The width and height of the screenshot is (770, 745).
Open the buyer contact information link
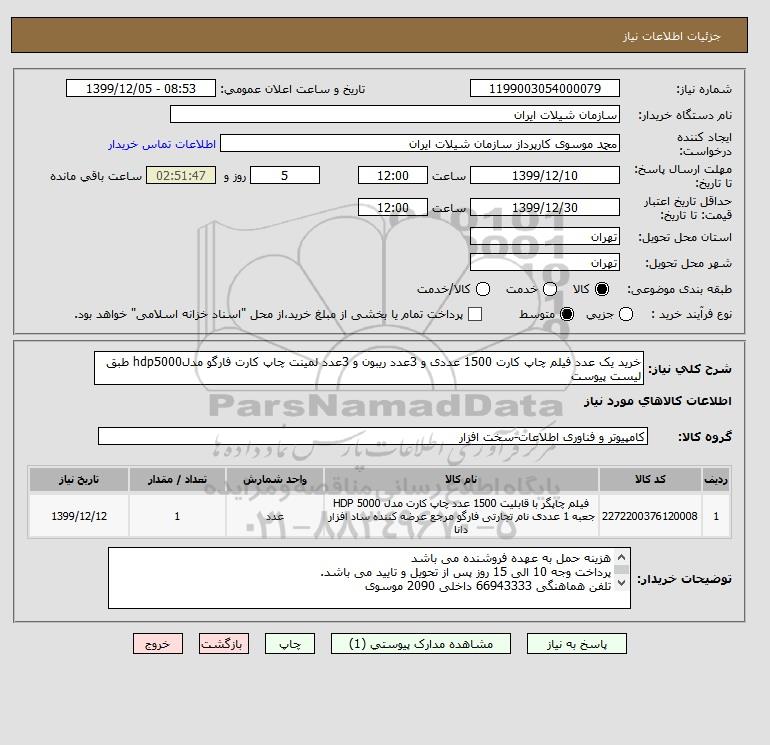162,144
